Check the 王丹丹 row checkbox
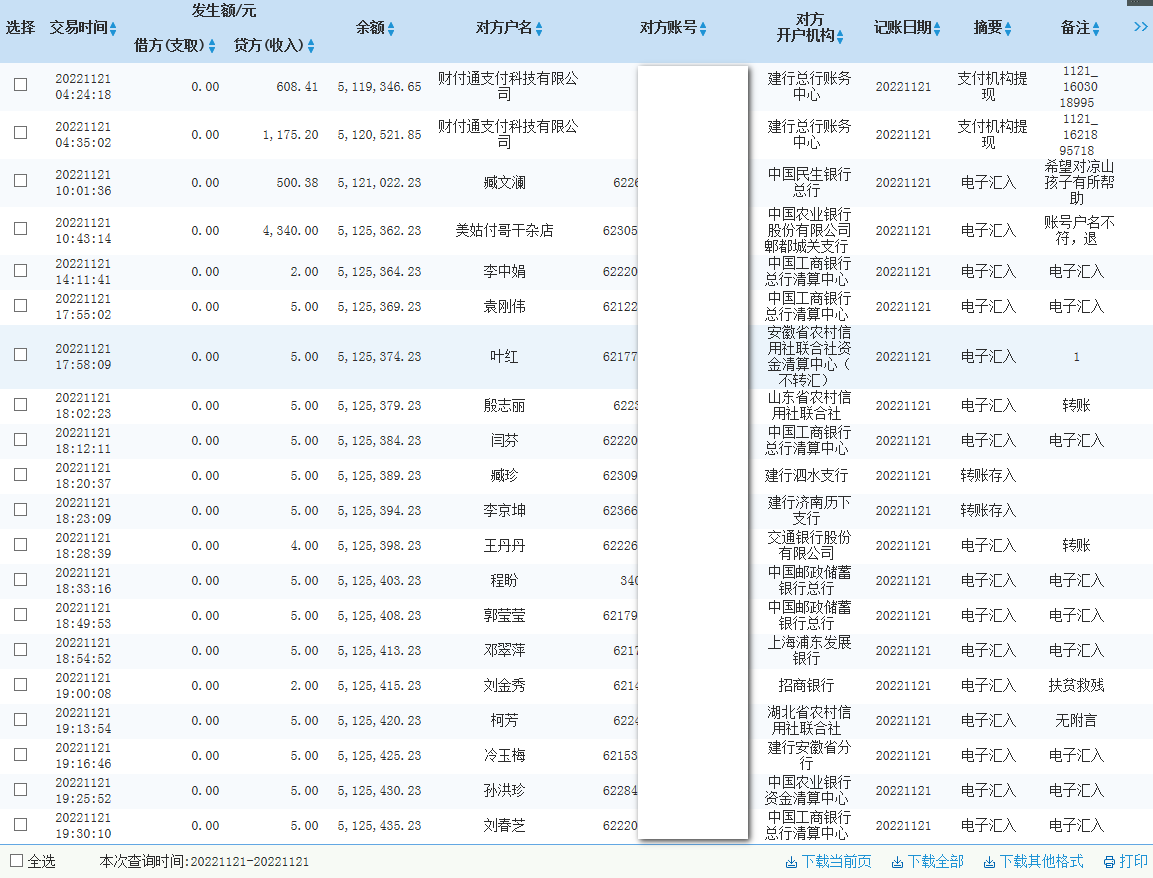Screen dimensions: 1153x878 (21, 544)
